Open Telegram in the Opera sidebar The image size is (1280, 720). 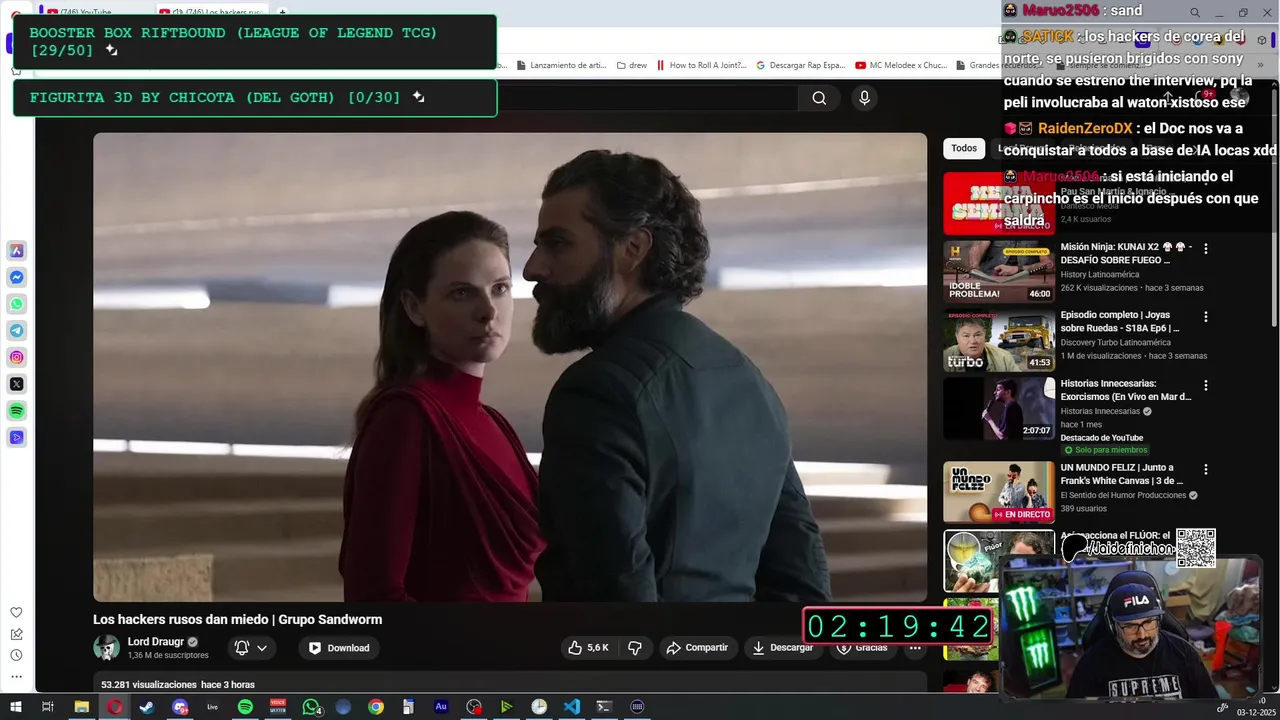[x=17, y=330]
